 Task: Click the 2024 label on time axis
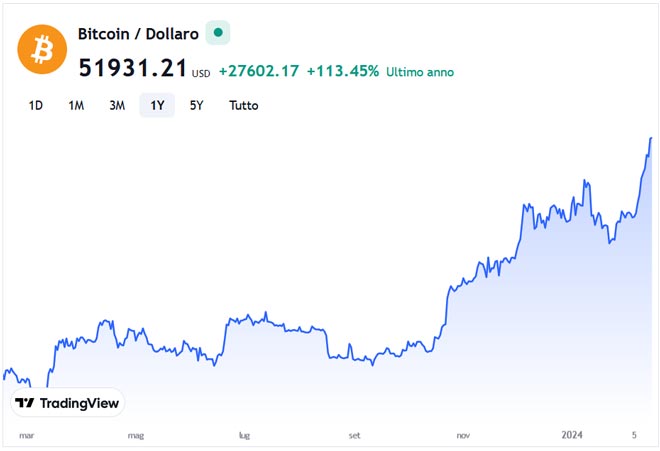(572, 435)
